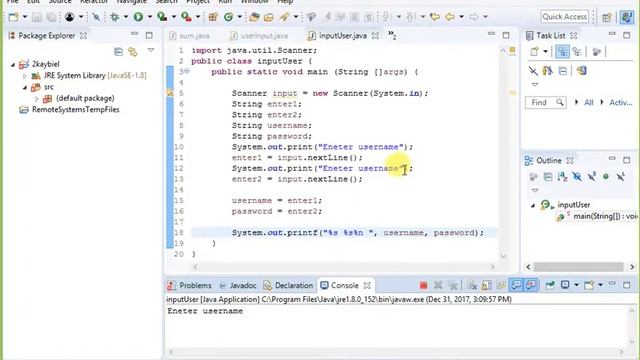Click the Open Type icon in the toolbar

click(x=254, y=17)
